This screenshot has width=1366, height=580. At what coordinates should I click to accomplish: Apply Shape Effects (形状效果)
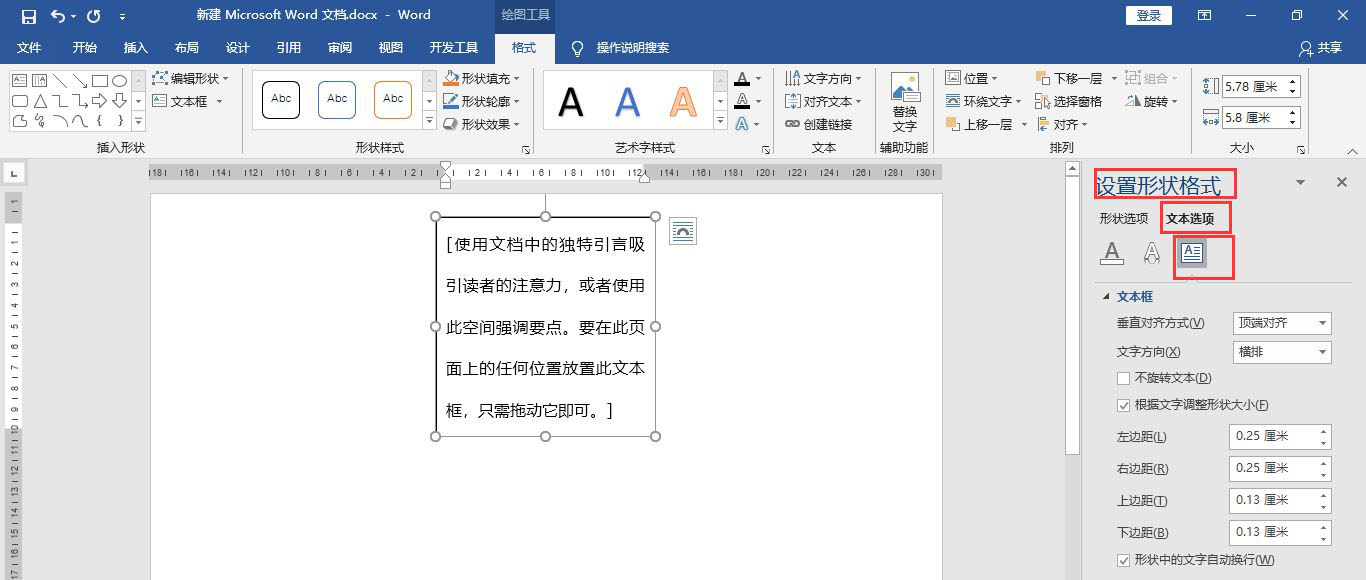484,123
